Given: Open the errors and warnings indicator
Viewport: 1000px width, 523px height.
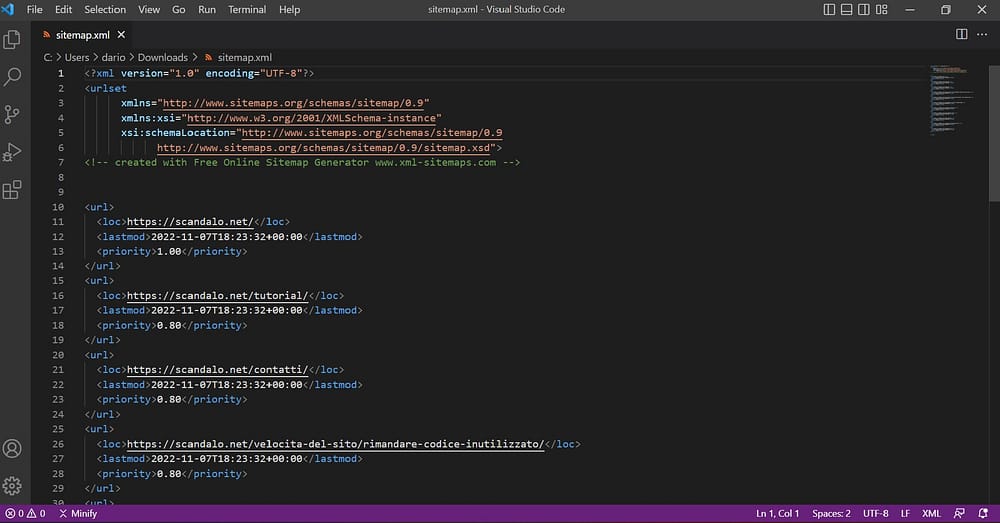Looking at the screenshot, I should tap(26, 513).
